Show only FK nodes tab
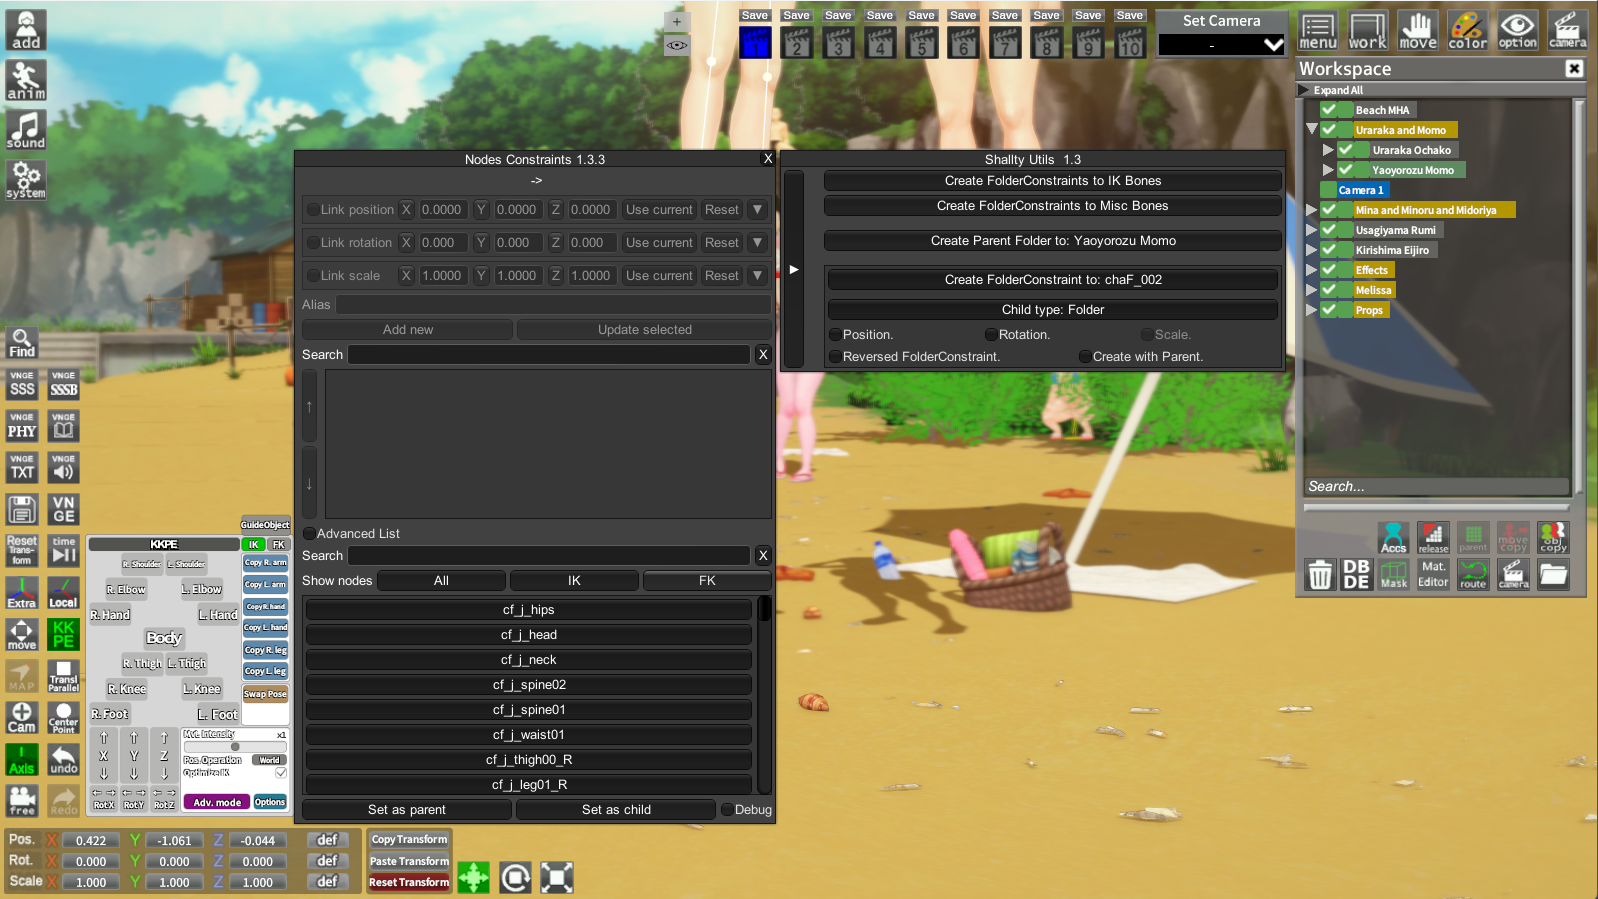Viewport: 1598px width, 899px height. (x=706, y=581)
